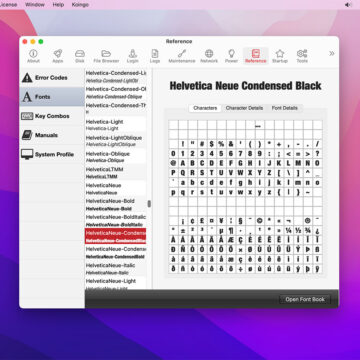Screen dimensions: 360x360
Task: Select the Helvetica-Condensed-LightObl font row
Action: pyautogui.click(x=116, y=77)
